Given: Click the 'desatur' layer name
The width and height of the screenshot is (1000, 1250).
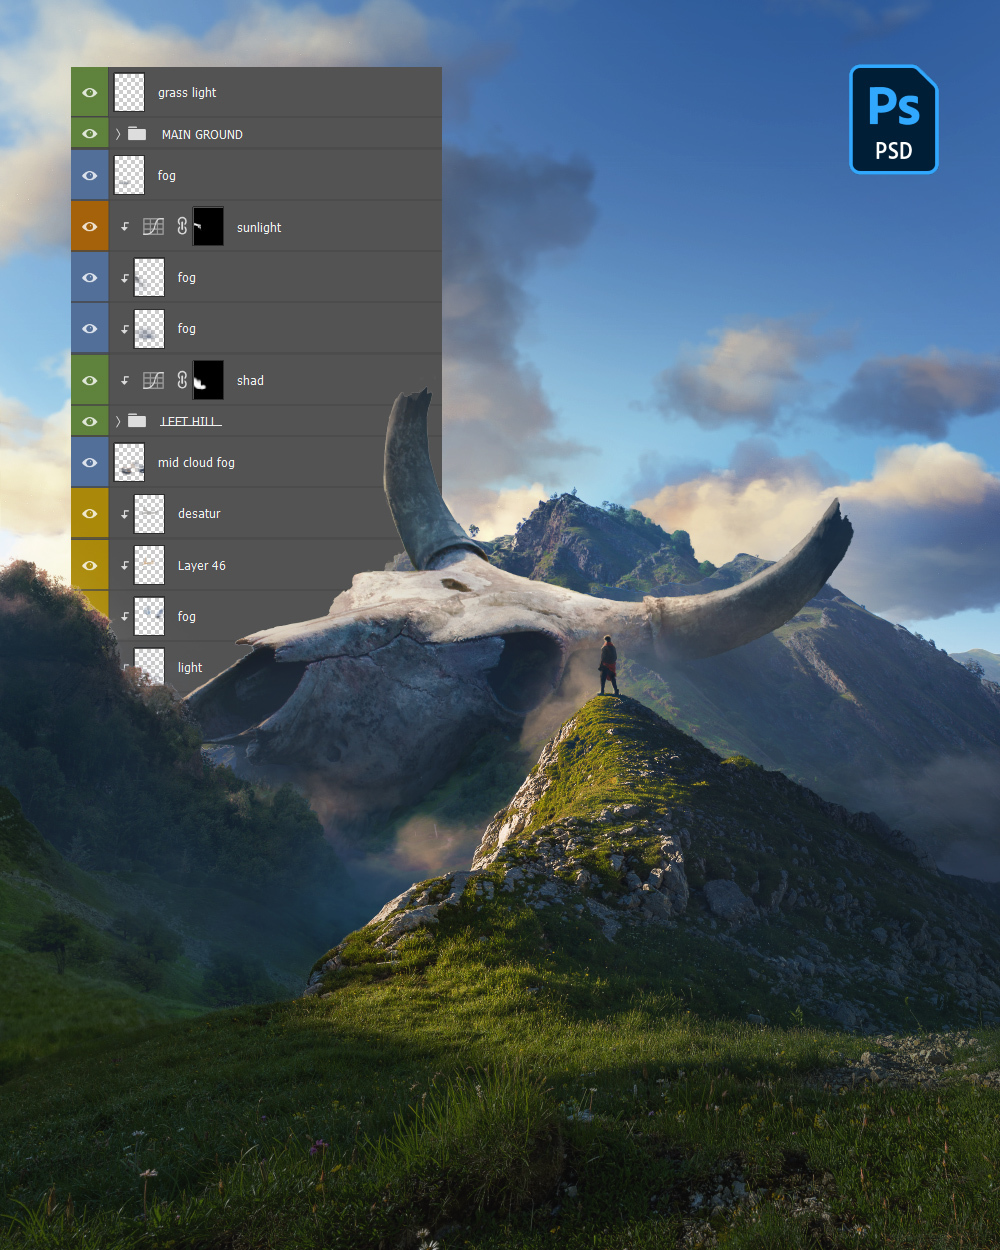Looking at the screenshot, I should 199,514.
